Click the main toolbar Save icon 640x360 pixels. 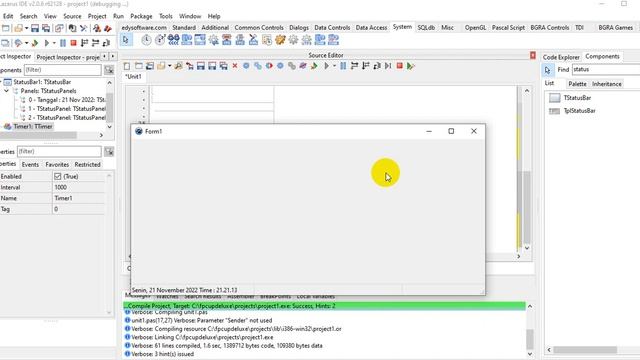[x=35, y=28]
